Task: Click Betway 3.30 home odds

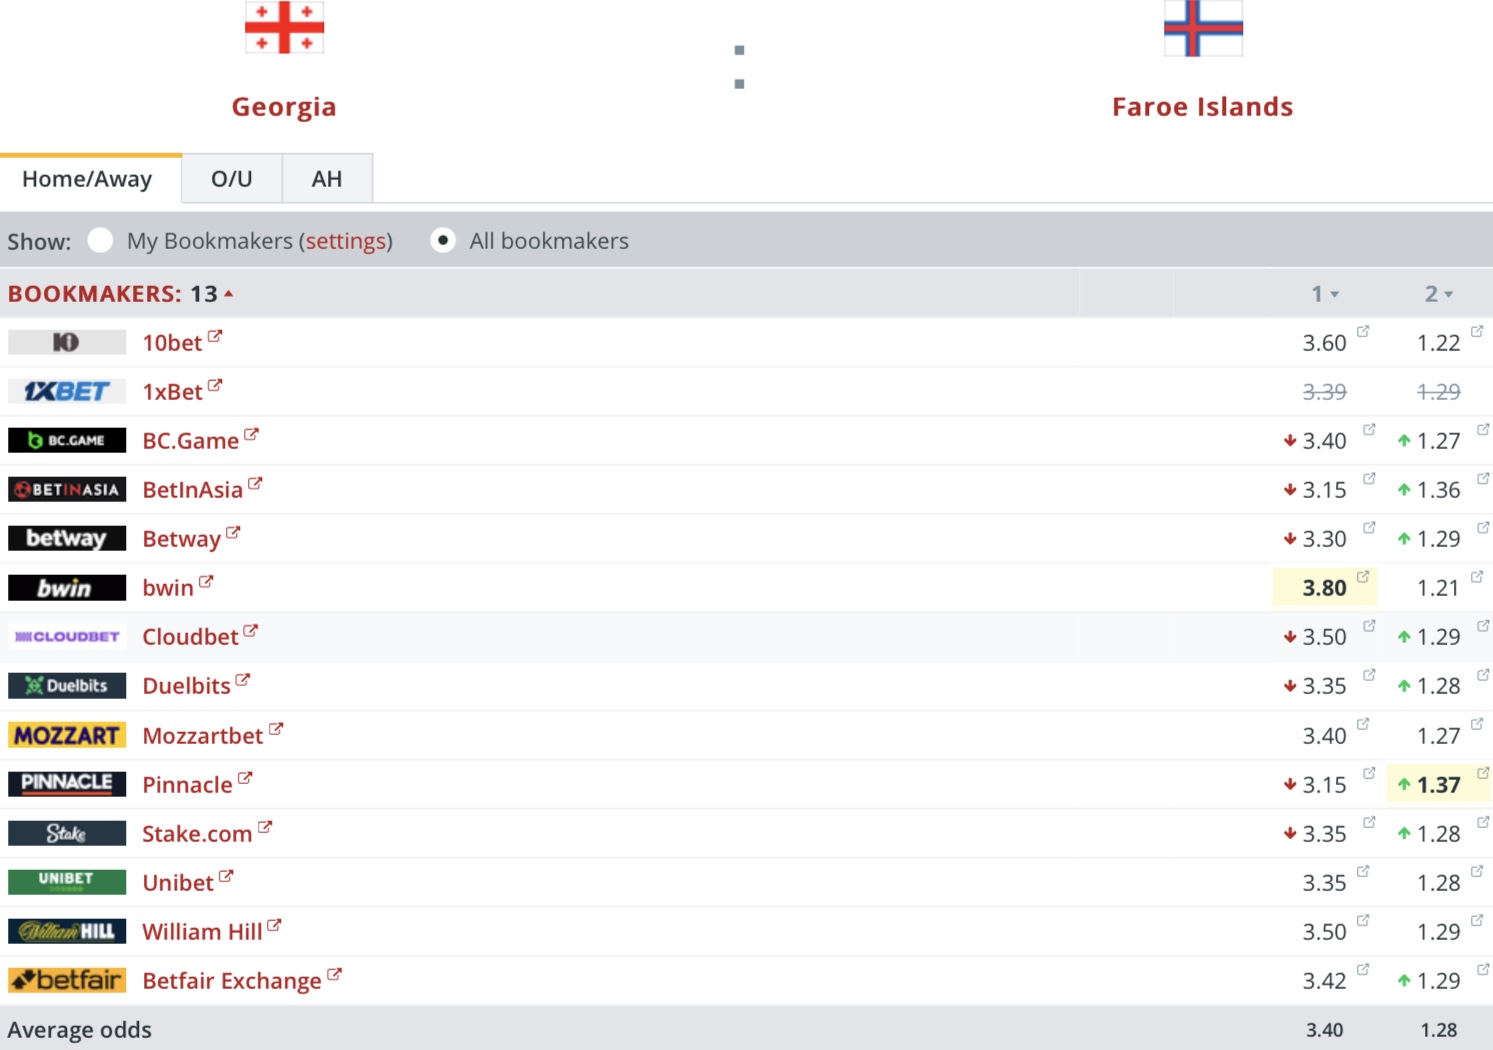Action: click(1324, 539)
